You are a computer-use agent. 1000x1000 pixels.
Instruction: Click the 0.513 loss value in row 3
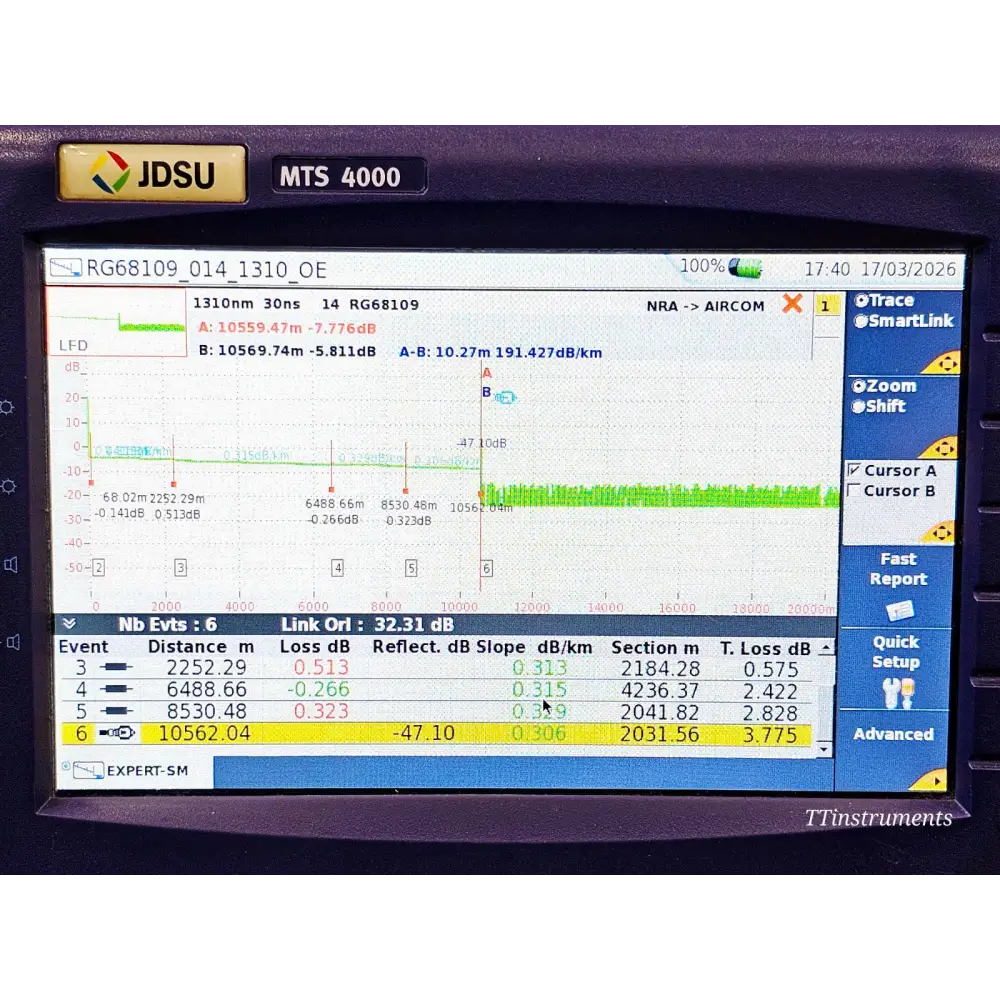[321, 668]
